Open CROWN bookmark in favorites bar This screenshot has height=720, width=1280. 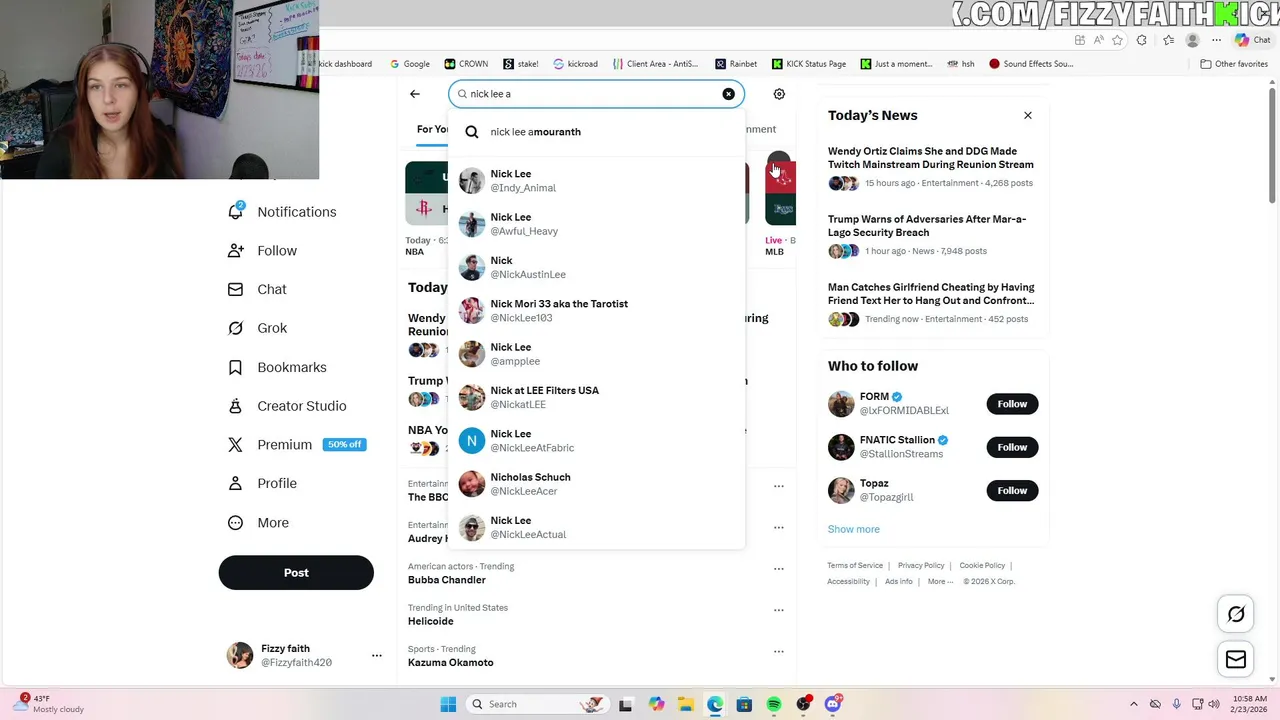(466, 64)
